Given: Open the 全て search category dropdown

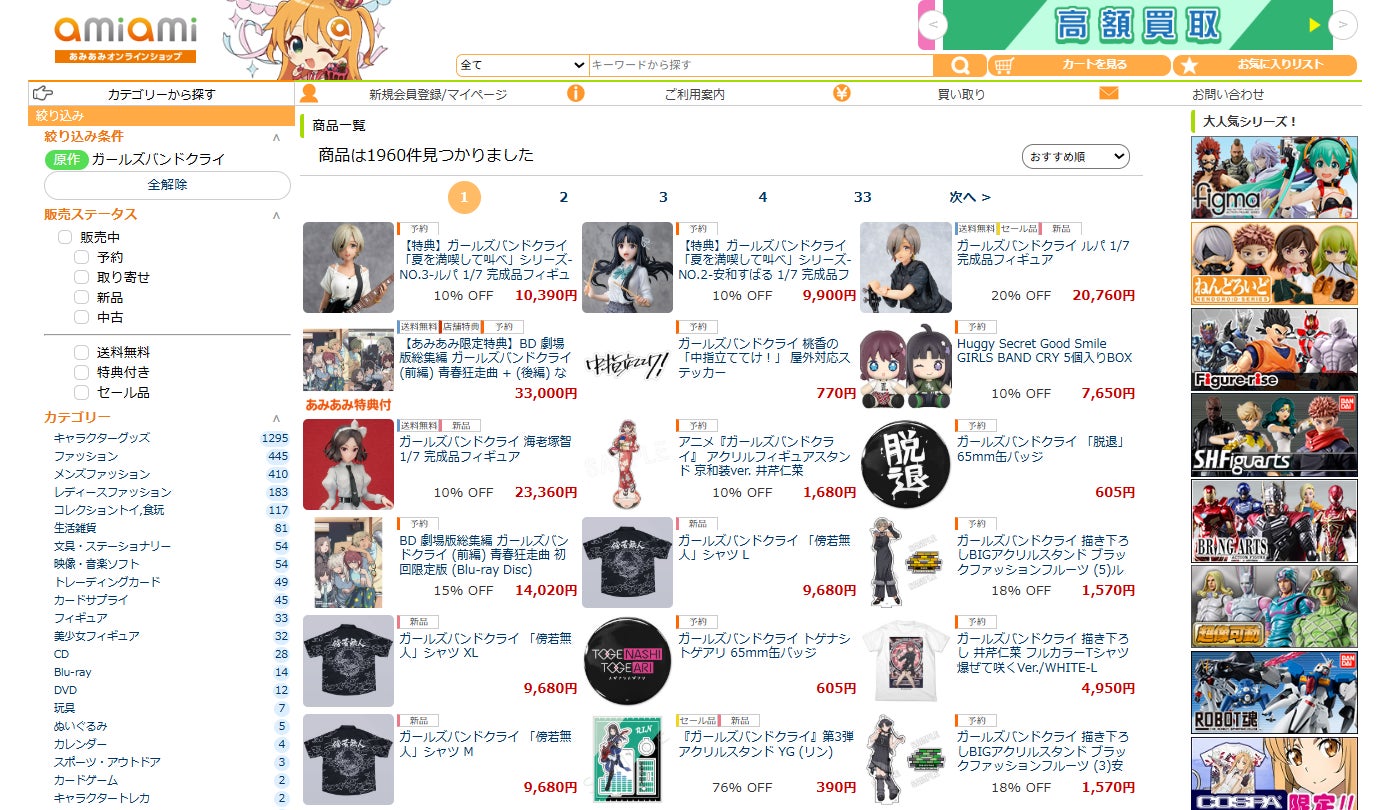Looking at the screenshot, I should 523,65.
